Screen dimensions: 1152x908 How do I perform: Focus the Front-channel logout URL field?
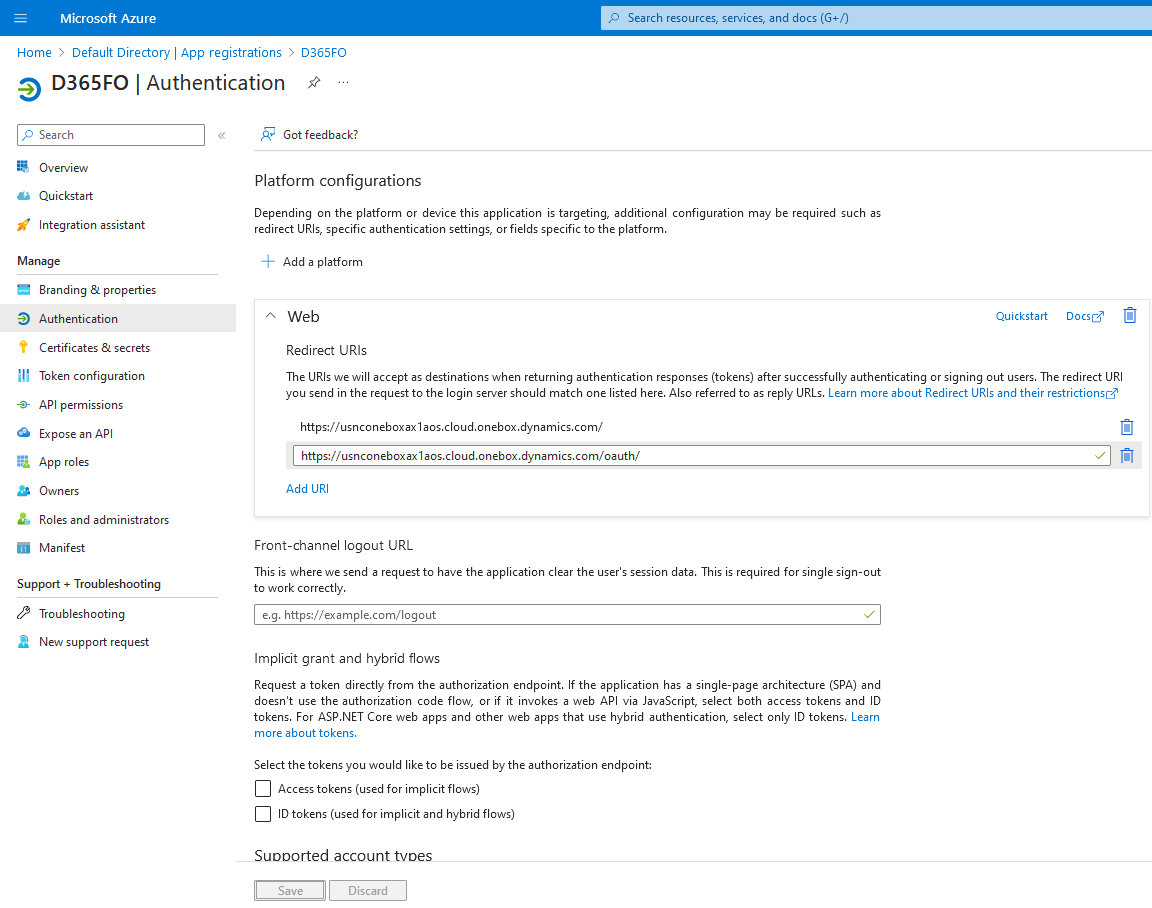[566, 614]
